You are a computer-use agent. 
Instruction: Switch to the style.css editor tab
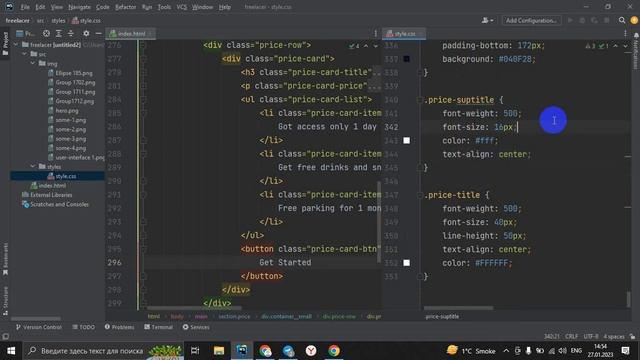pos(404,33)
